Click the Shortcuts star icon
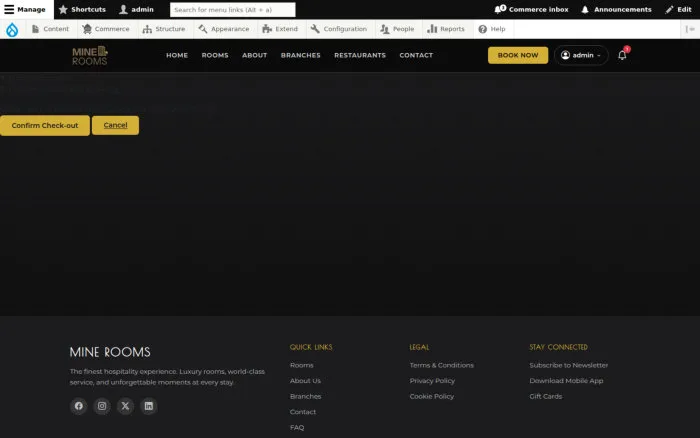The height and width of the screenshot is (438, 700). (63, 9)
